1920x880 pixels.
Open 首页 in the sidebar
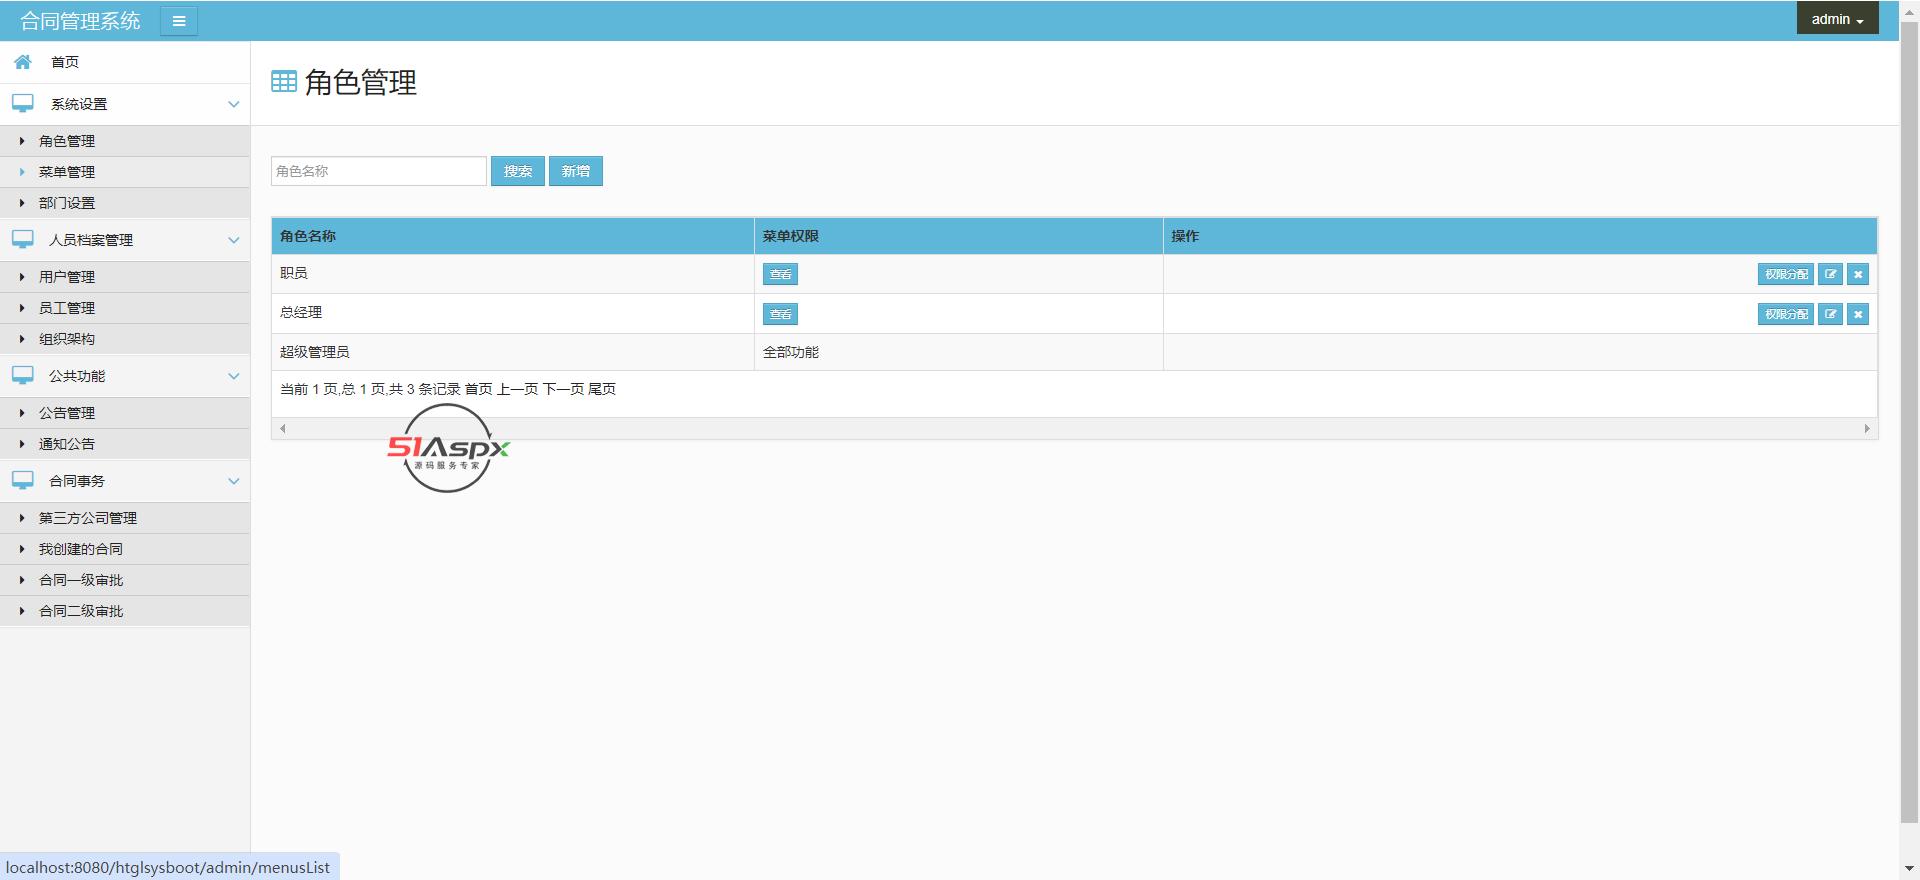coord(125,62)
